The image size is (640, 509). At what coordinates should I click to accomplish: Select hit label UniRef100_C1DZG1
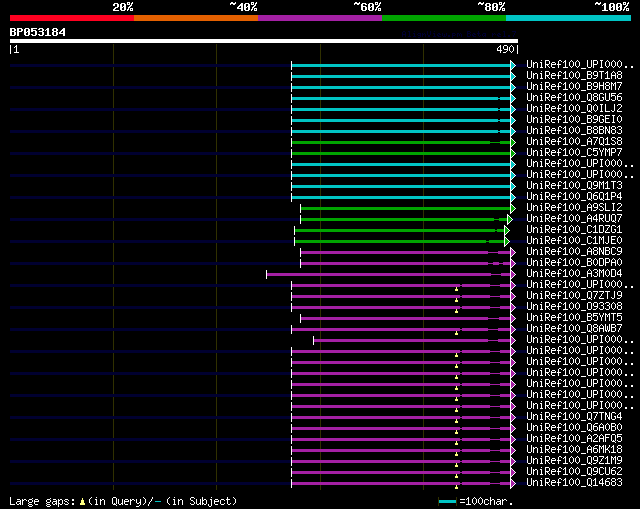[574, 230]
